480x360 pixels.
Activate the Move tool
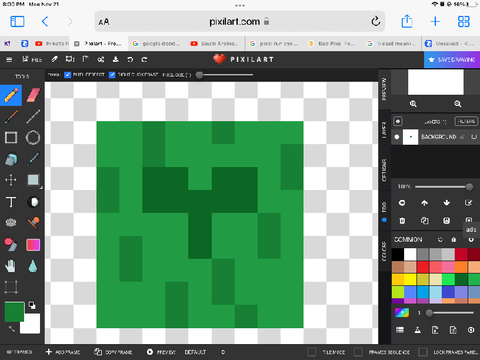tap(11, 180)
